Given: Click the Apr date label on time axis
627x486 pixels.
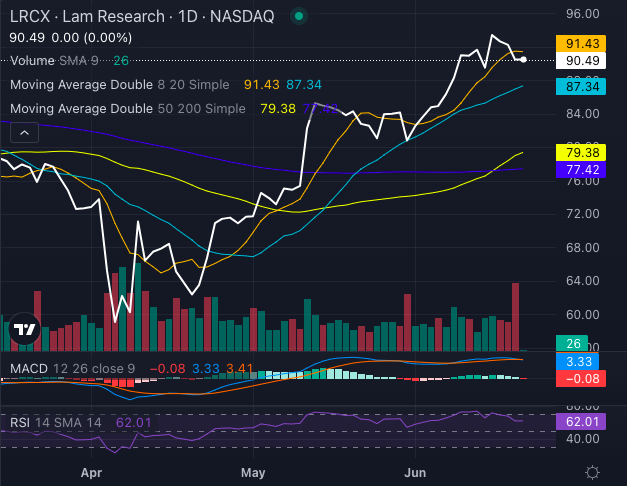Looking at the screenshot, I should (91, 473).
